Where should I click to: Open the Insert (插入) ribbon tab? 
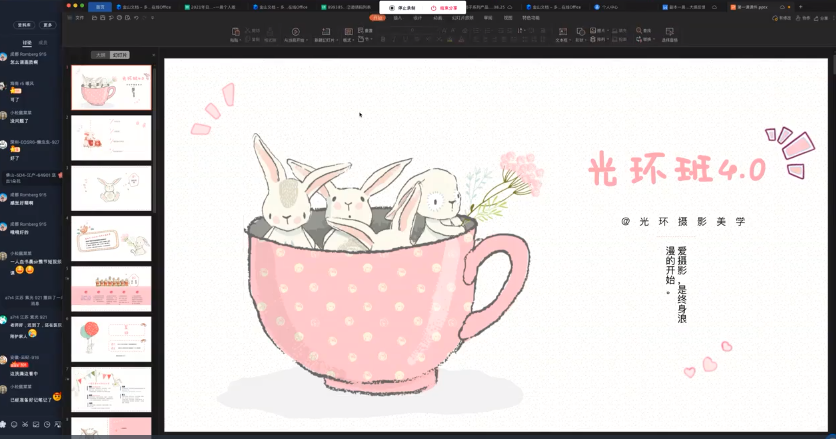pos(398,18)
